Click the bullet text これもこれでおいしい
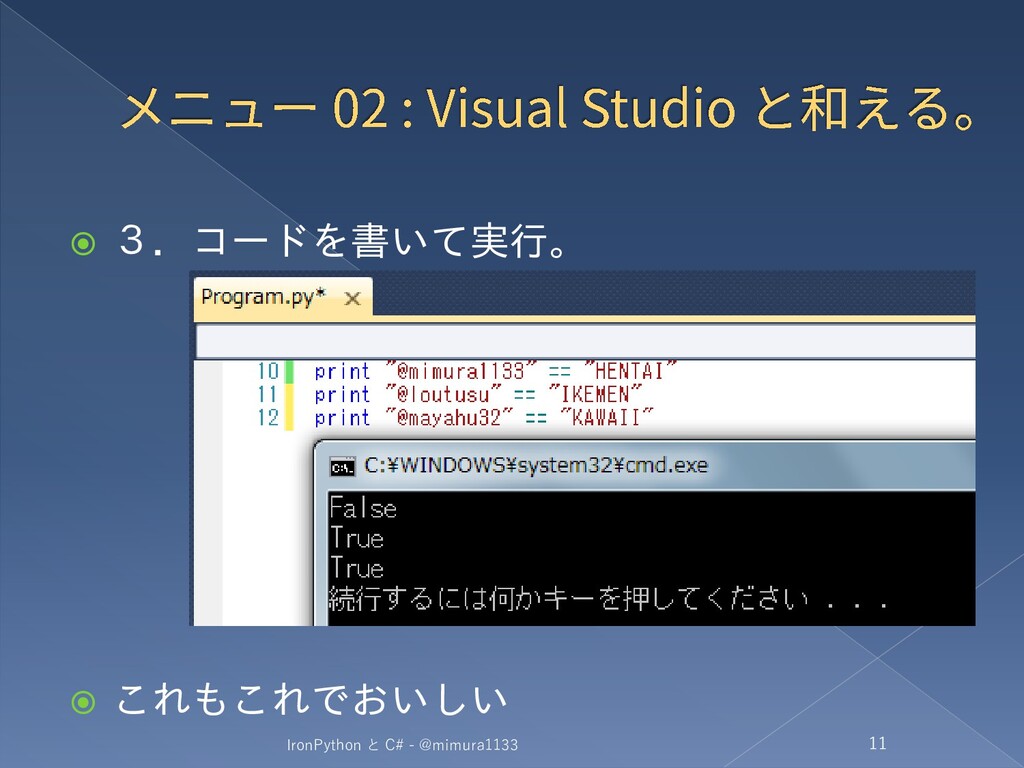This screenshot has width=1024, height=768. [312, 699]
